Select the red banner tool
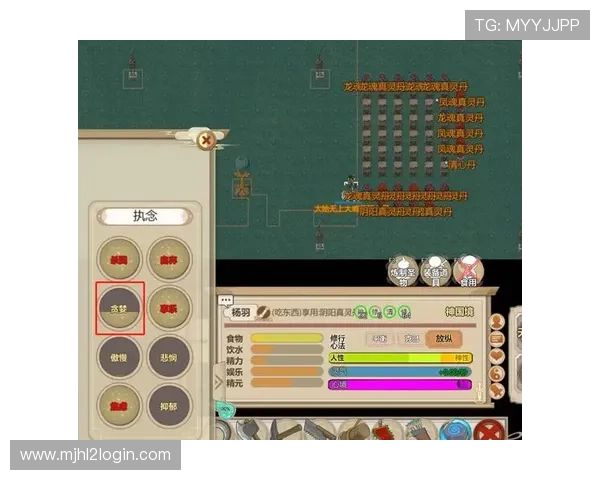 pyautogui.click(x=386, y=429)
